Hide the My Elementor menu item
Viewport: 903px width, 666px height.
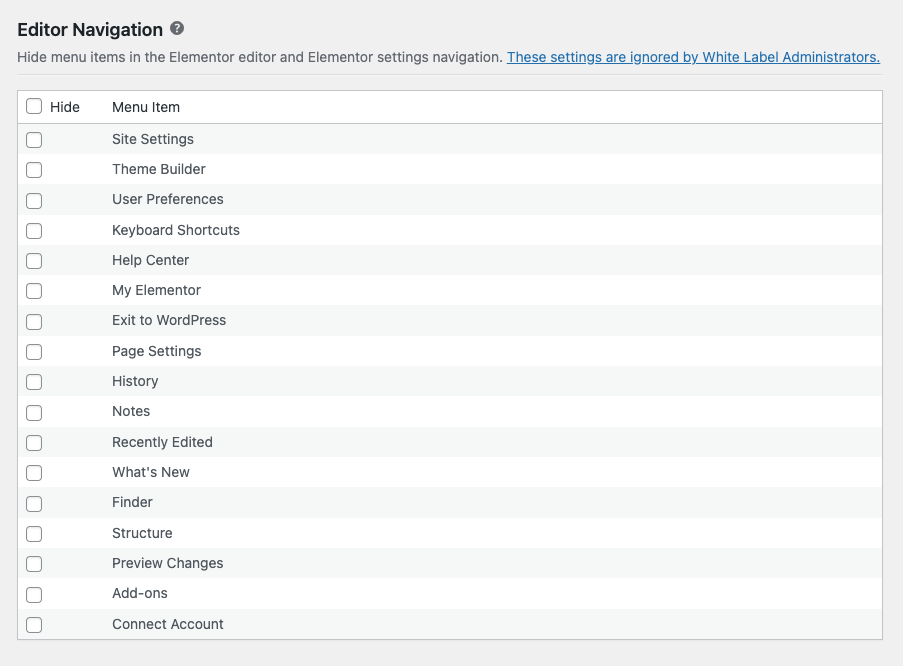(33, 291)
